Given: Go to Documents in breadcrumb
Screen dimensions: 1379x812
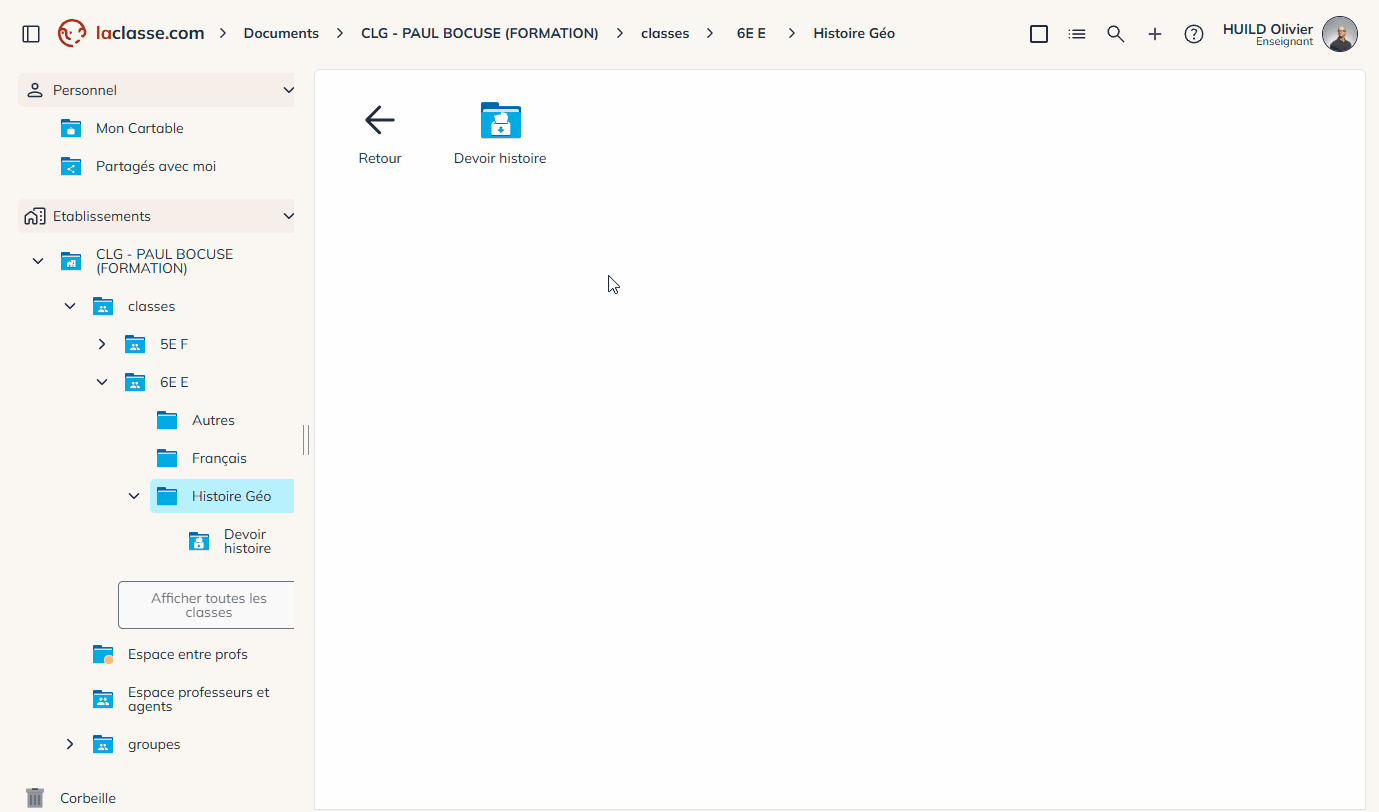Looking at the screenshot, I should click(x=281, y=33).
